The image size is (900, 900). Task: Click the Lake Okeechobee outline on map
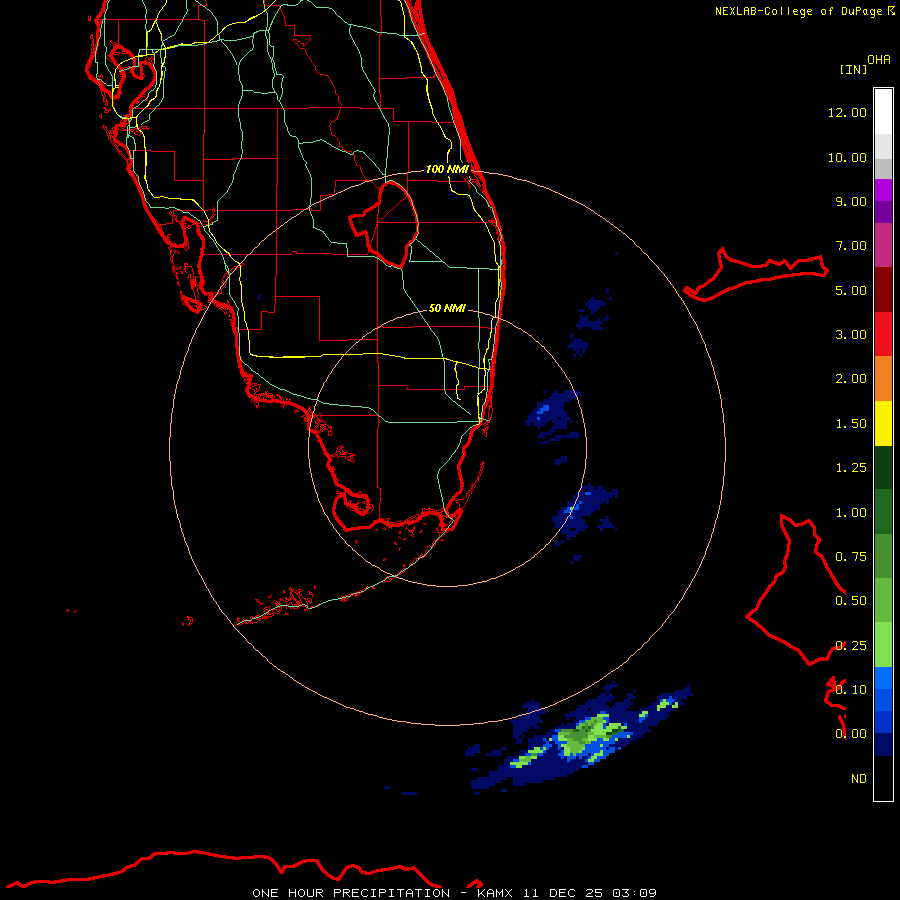383,224
